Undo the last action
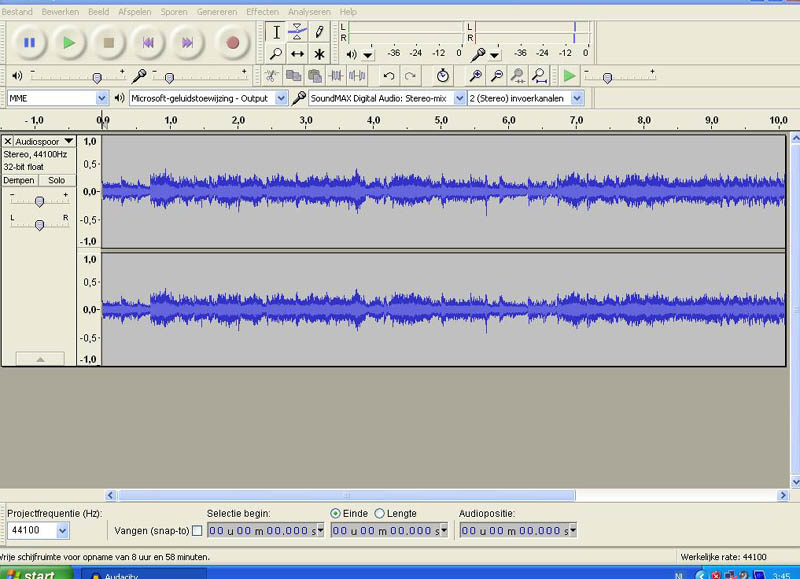800x579 pixels. [389, 76]
